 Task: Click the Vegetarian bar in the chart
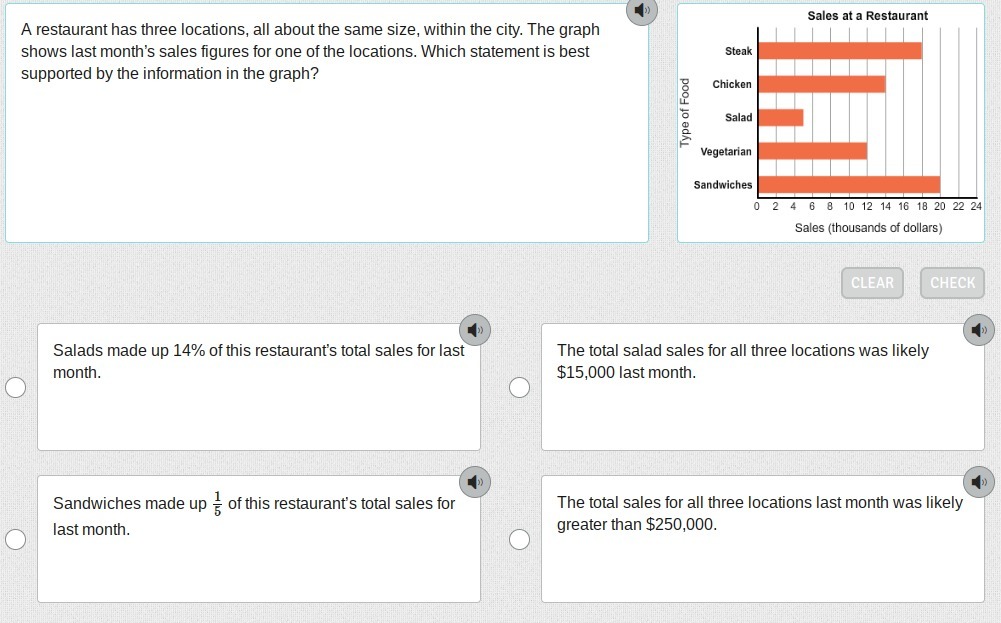[811, 151]
